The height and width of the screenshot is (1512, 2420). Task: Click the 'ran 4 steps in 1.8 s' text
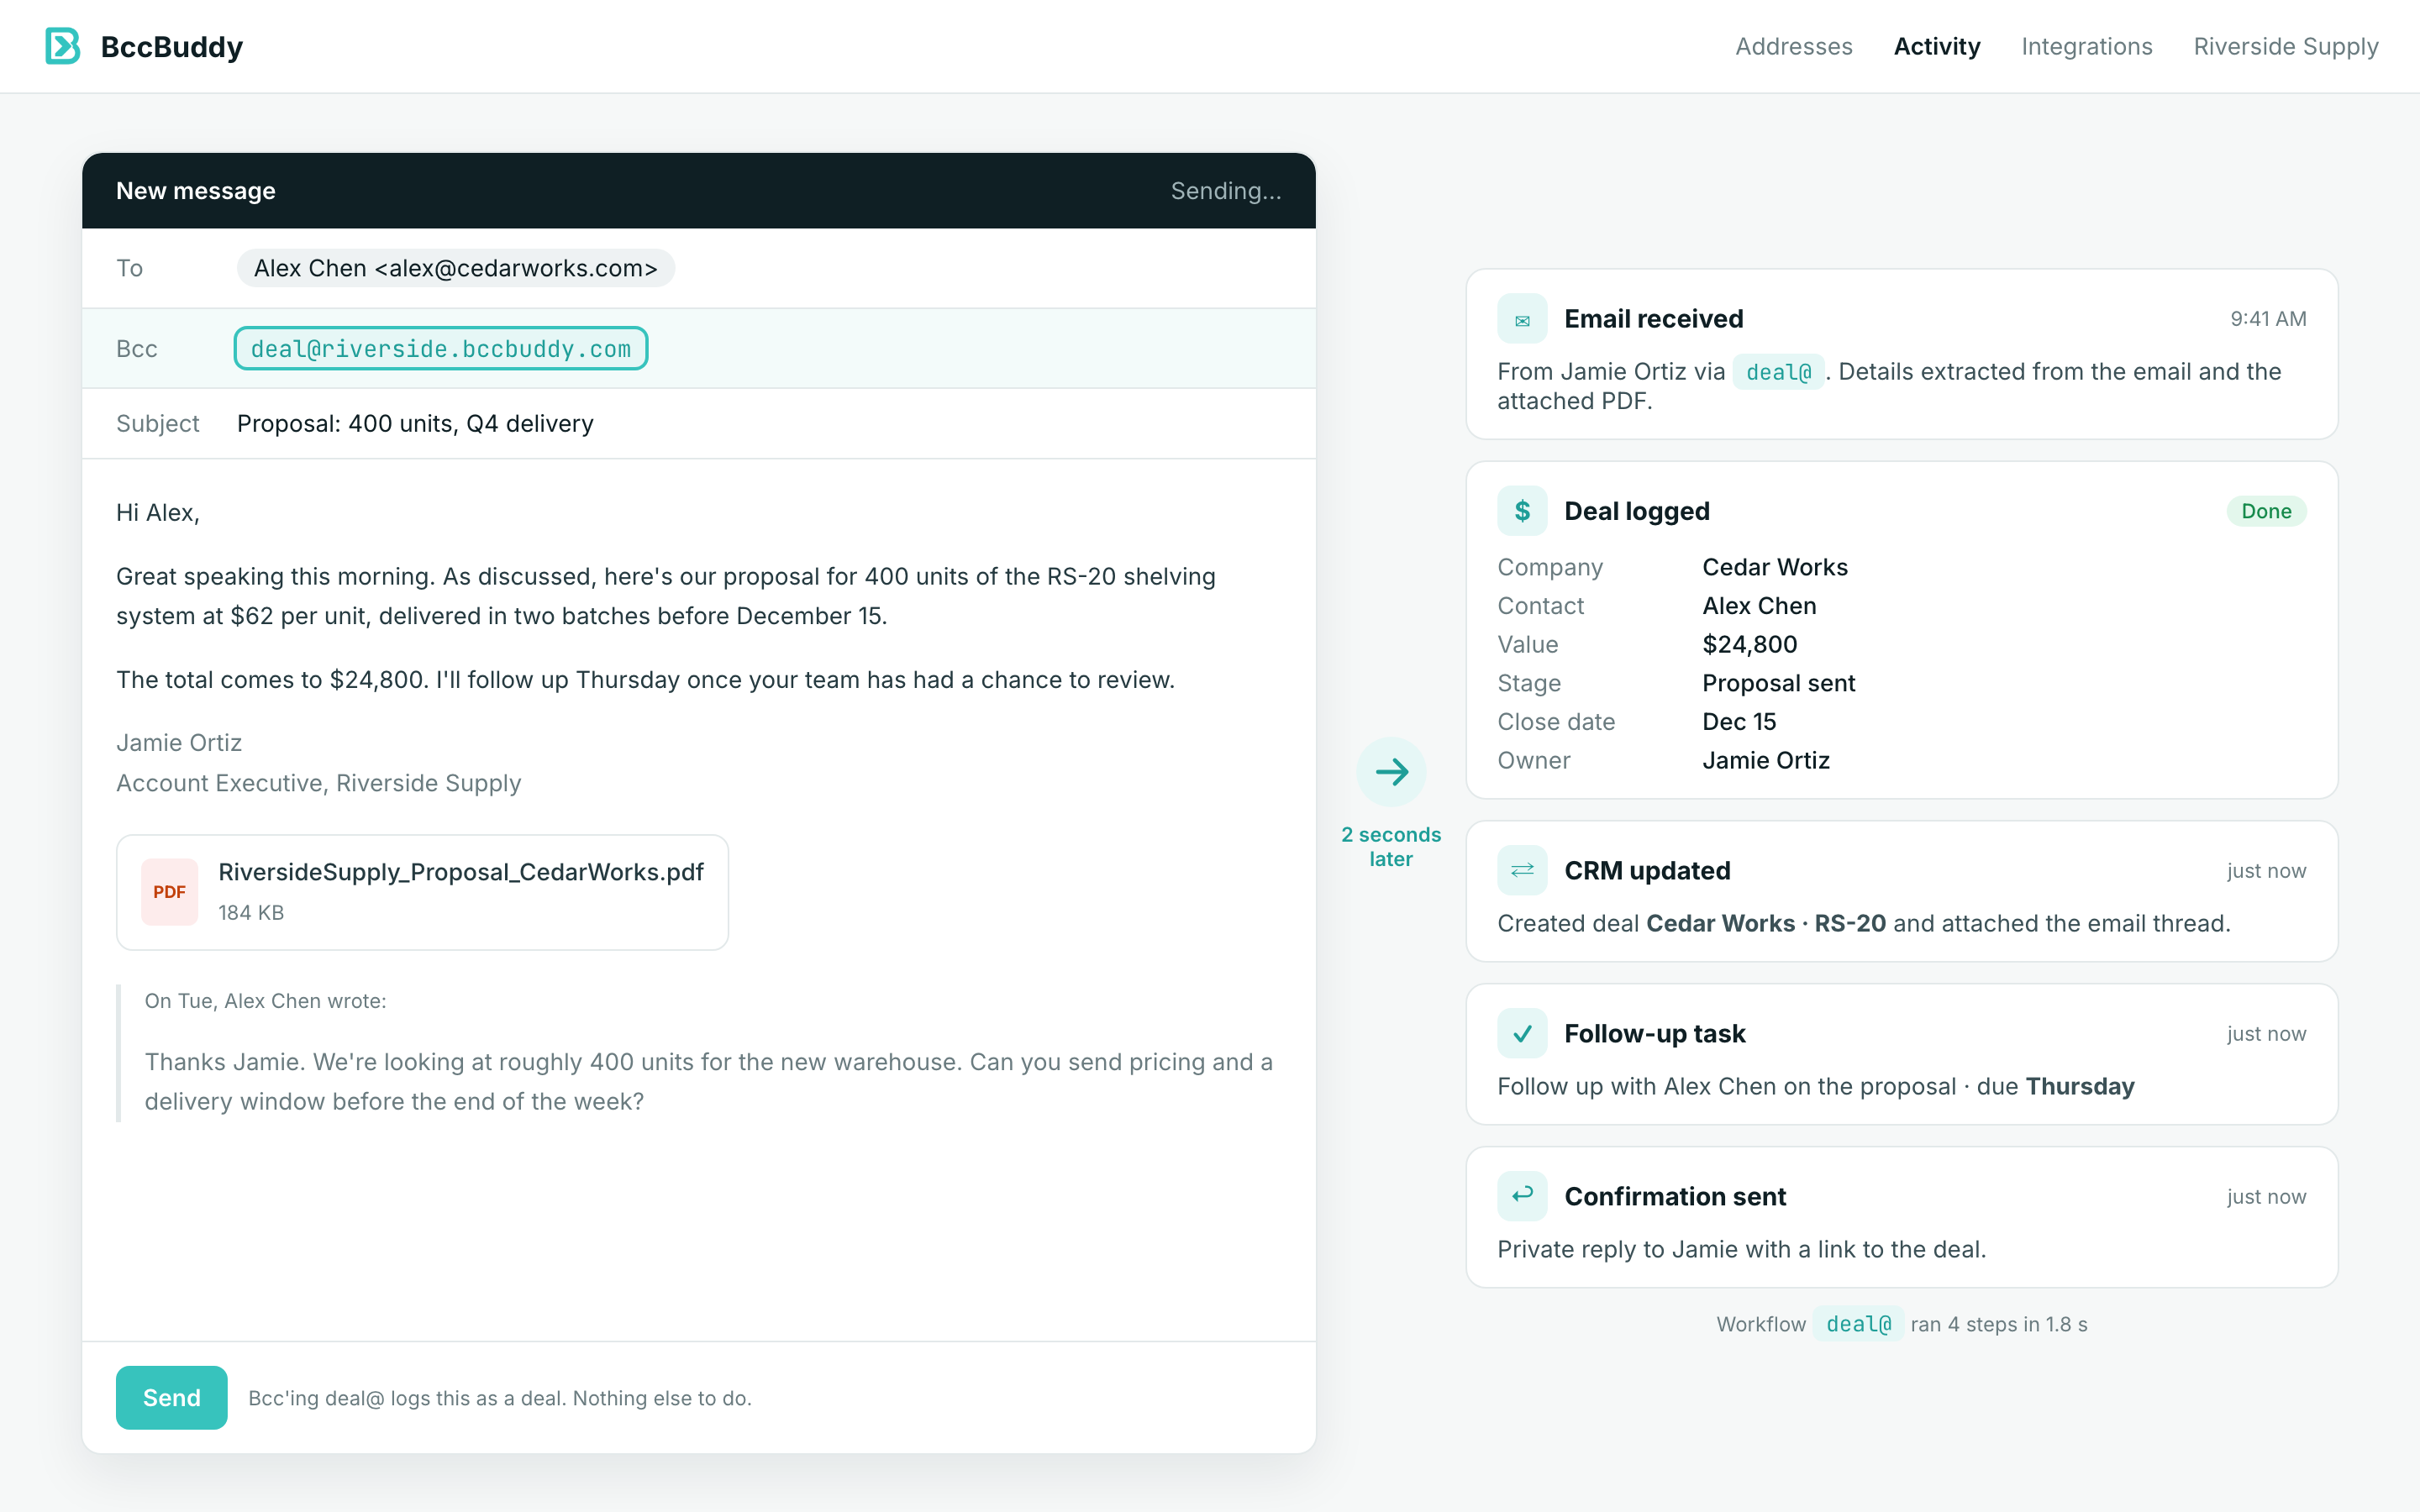tap(1999, 1324)
